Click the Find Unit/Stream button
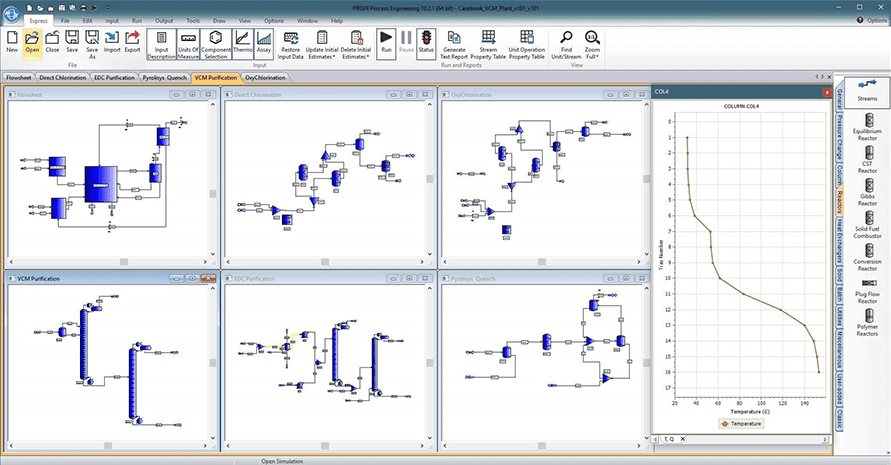The width and height of the screenshot is (891, 465). (567, 42)
